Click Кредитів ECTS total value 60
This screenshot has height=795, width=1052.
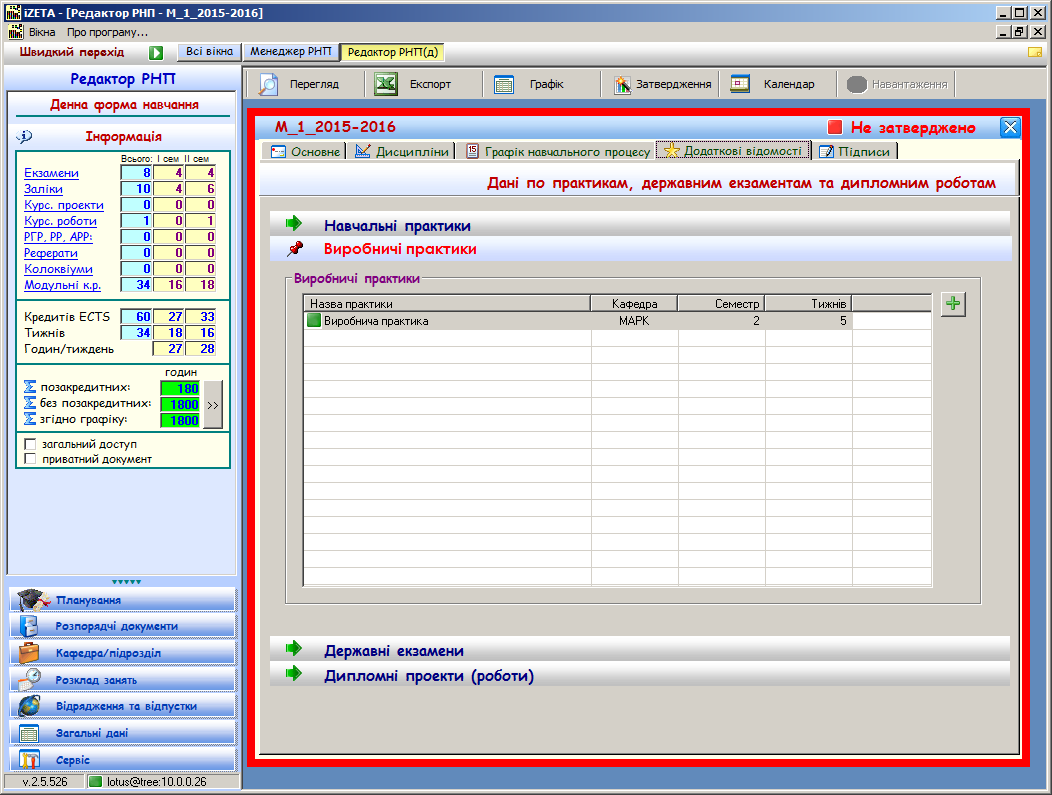[x=136, y=317]
